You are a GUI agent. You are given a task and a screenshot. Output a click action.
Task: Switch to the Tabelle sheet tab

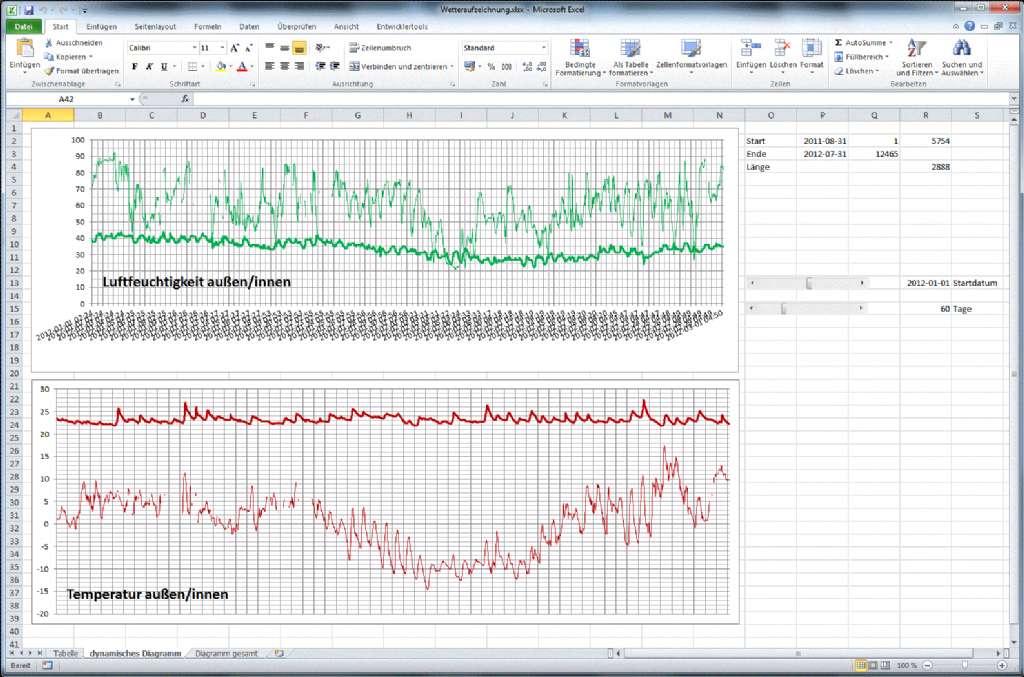65,653
